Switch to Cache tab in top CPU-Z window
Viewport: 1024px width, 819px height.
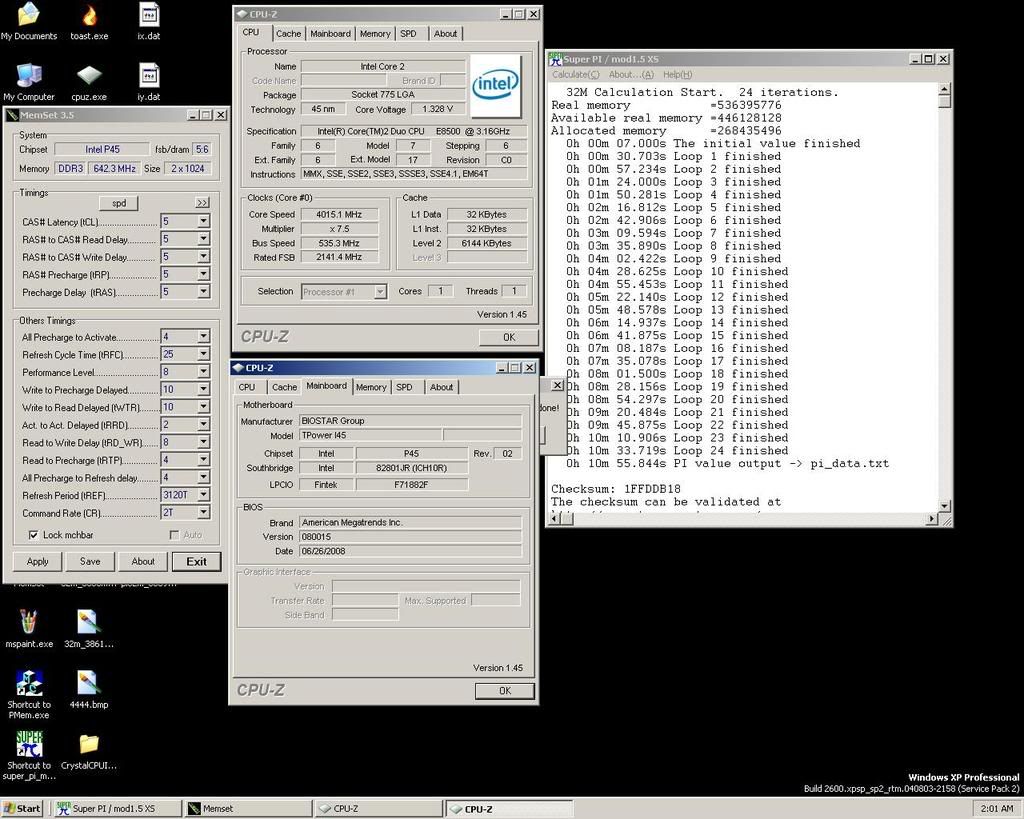click(288, 33)
